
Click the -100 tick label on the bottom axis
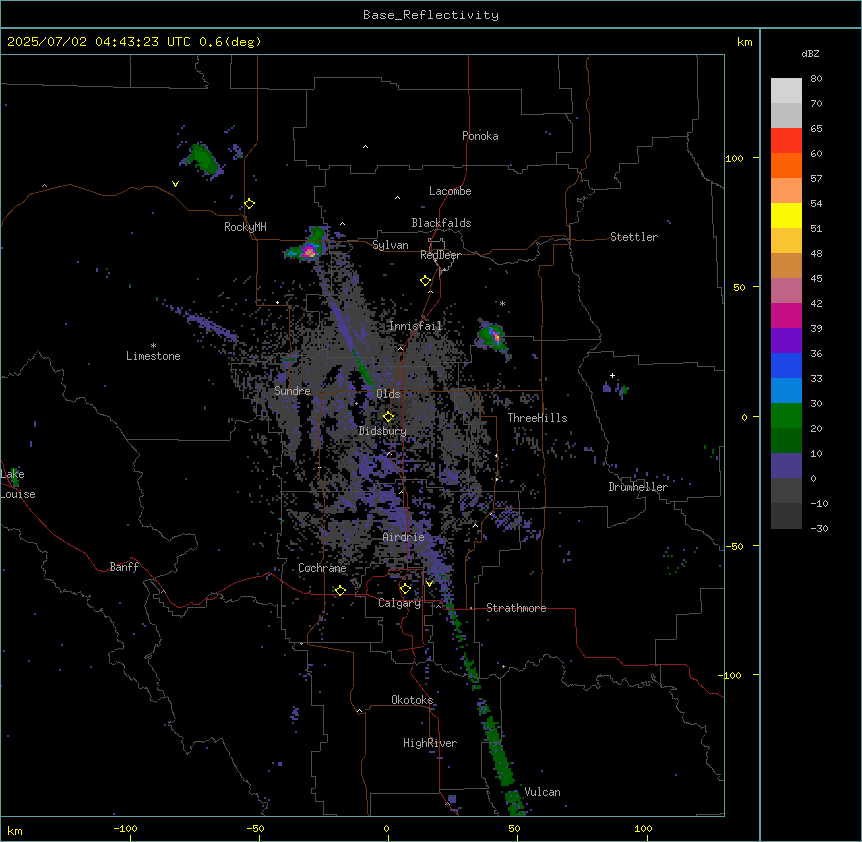(125, 828)
